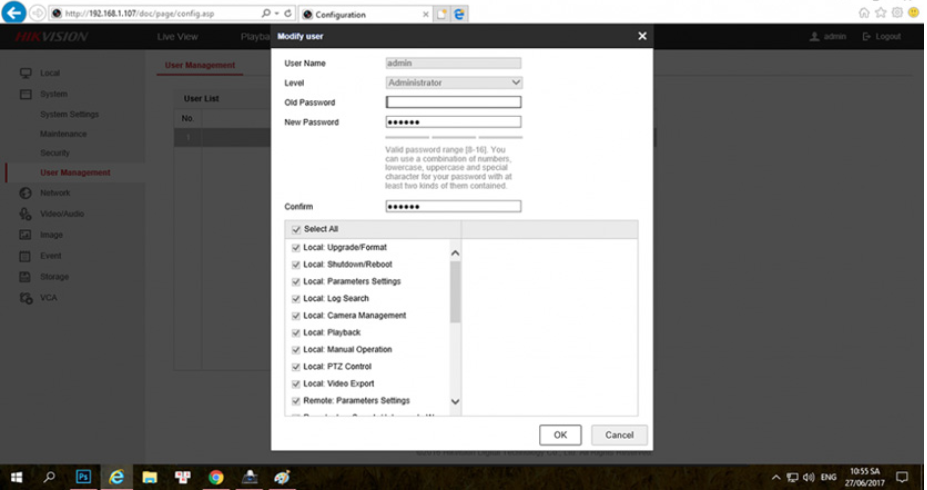Open Google Chrome from the taskbar

coord(216,477)
